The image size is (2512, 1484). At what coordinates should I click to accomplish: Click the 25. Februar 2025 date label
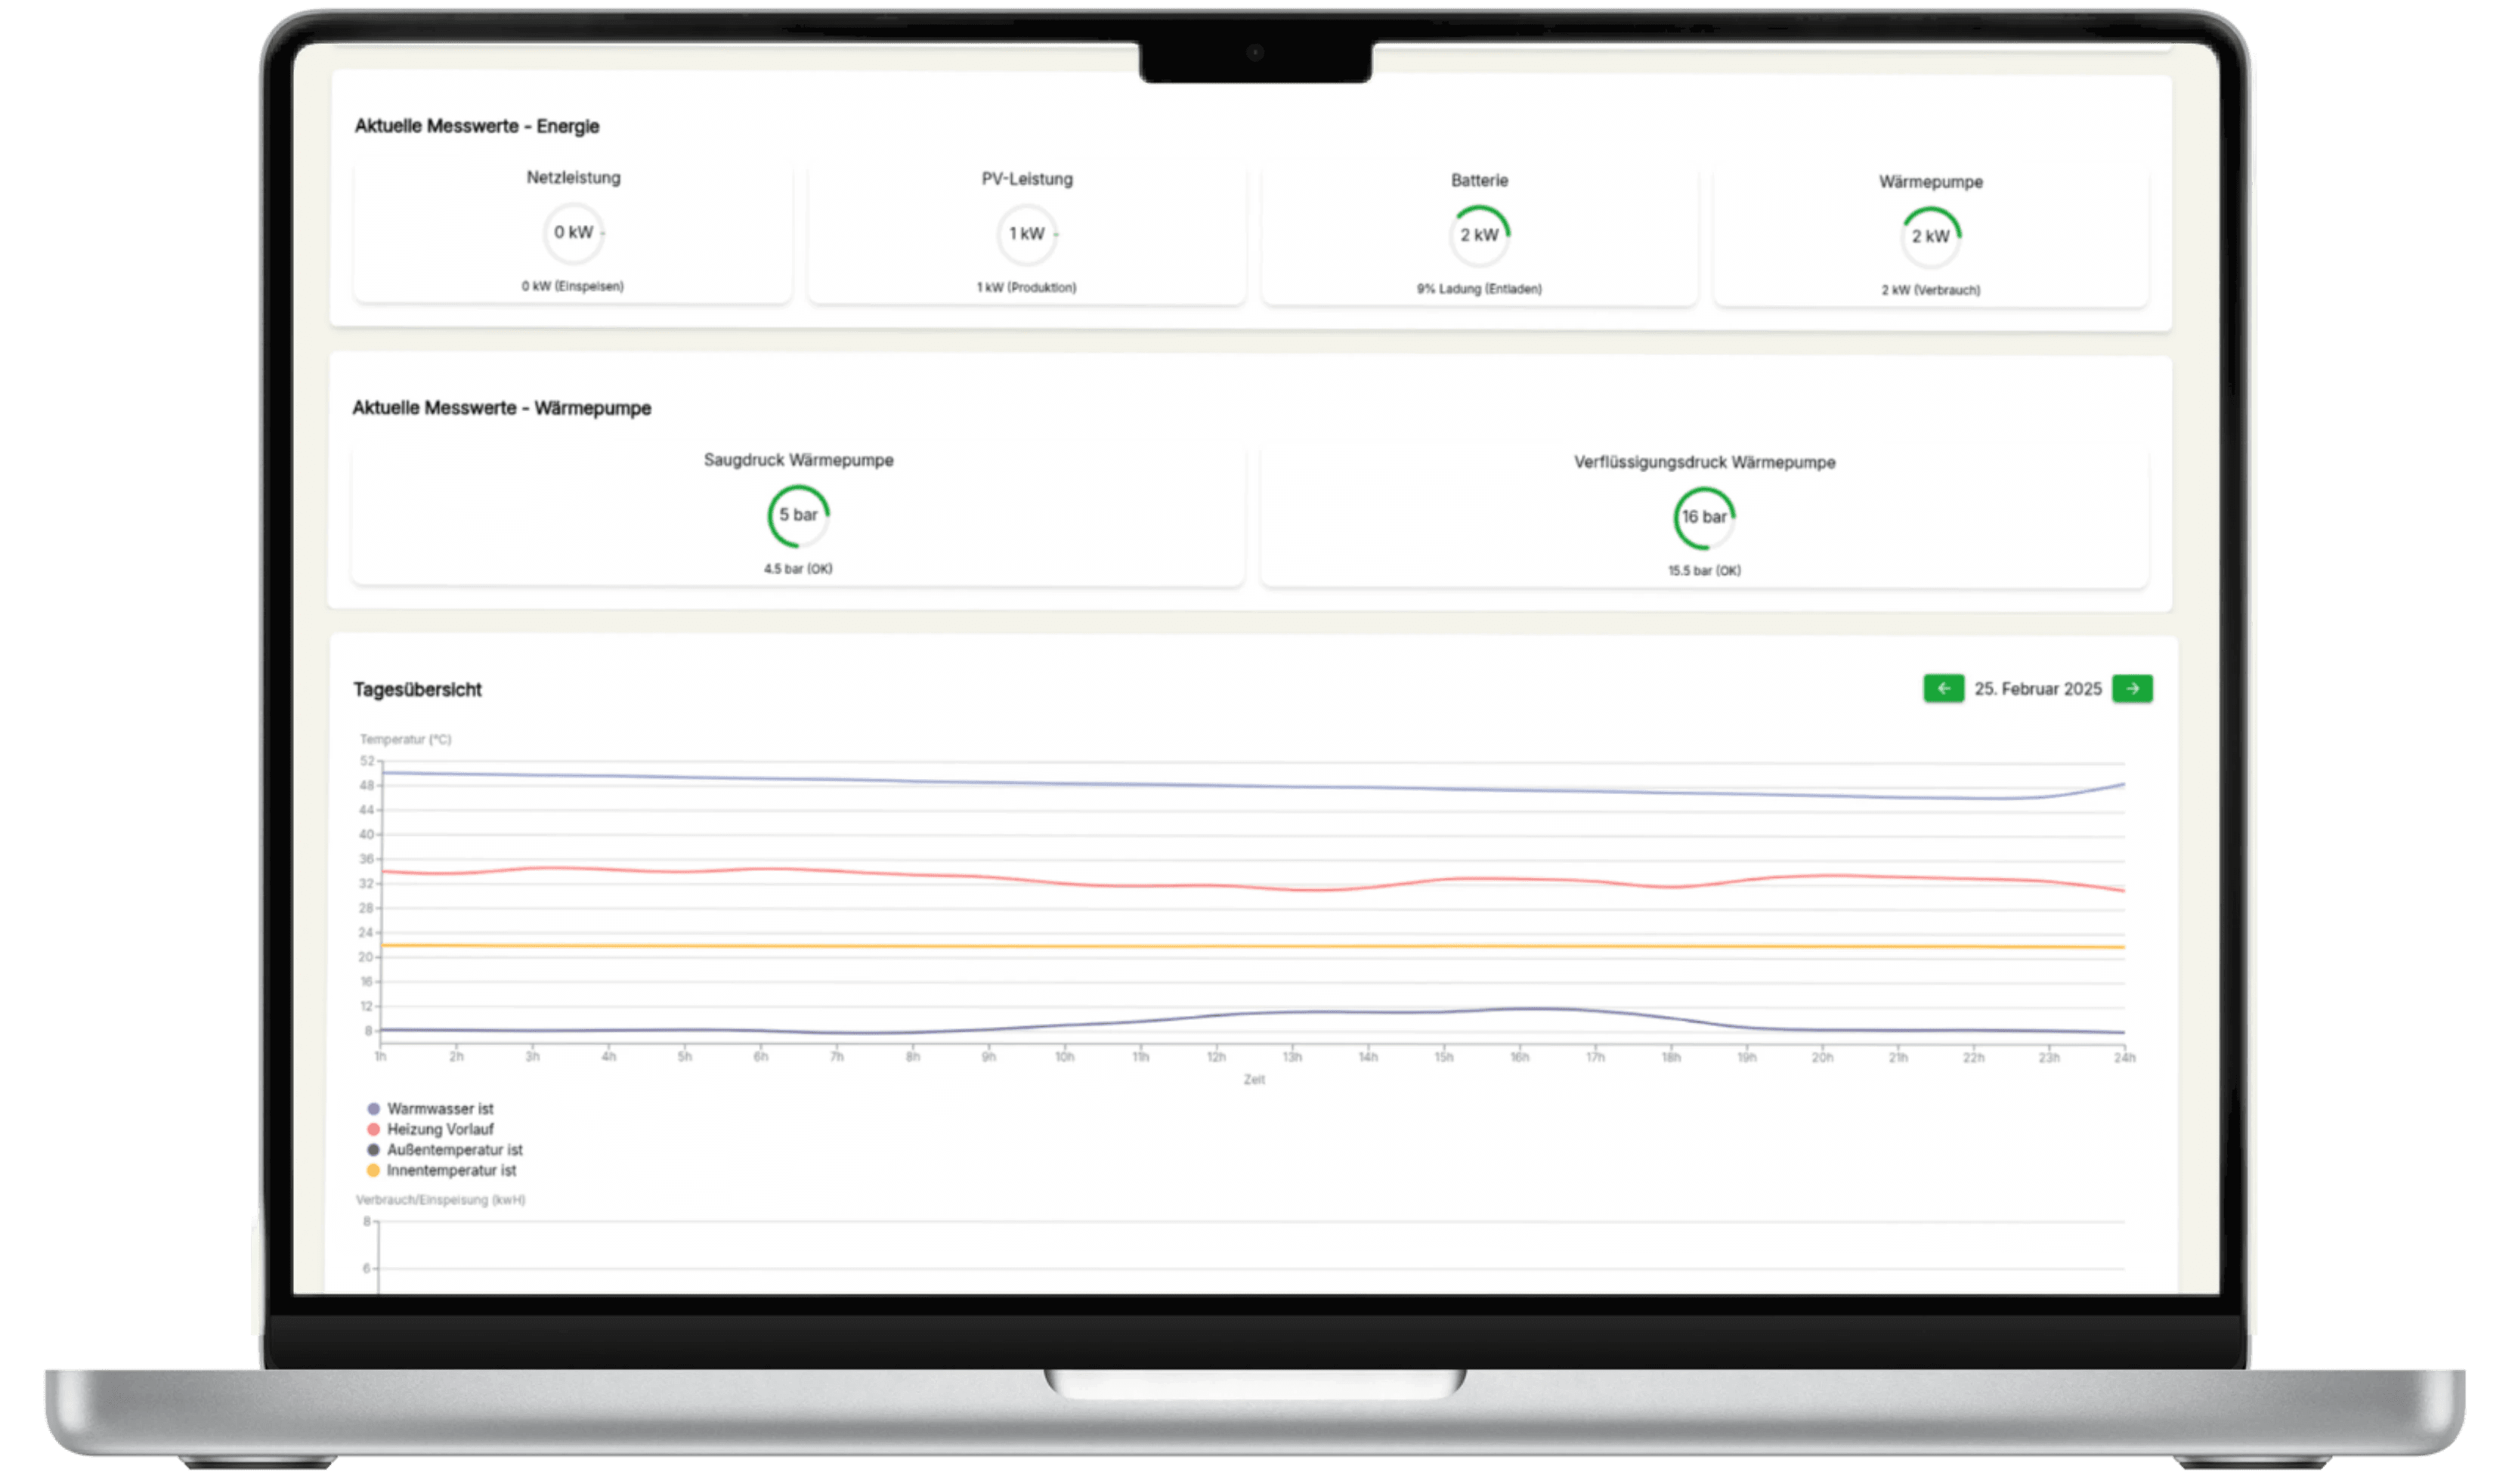(x=2037, y=689)
